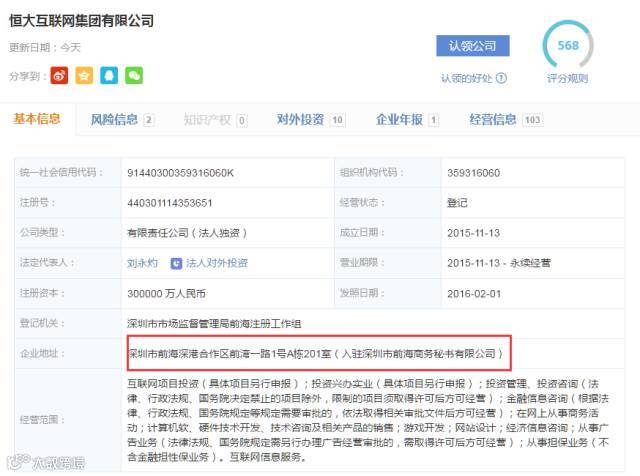Open legal representative 刘永灼 link
The image size is (640, 476).
(142, 263)
